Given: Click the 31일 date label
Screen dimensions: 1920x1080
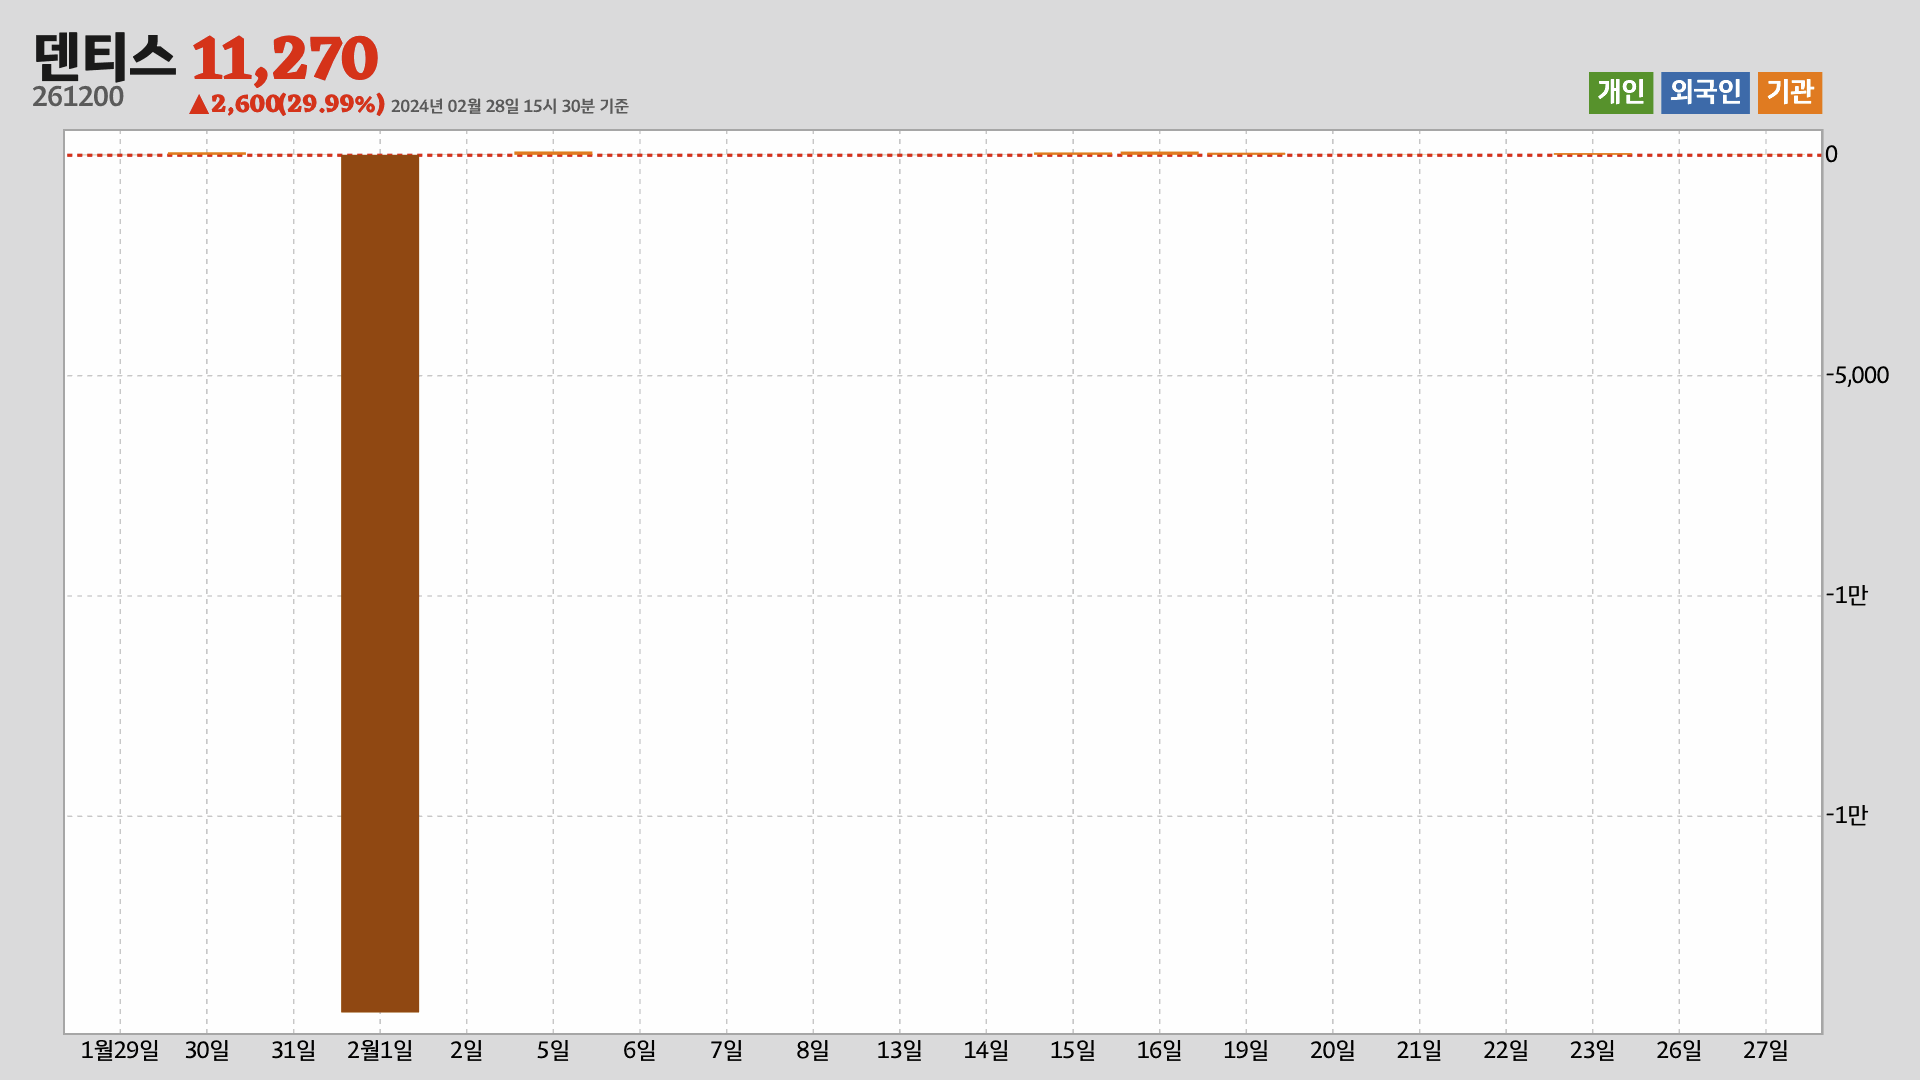Looking at the screenshot, I should (x=293, y=1050).
